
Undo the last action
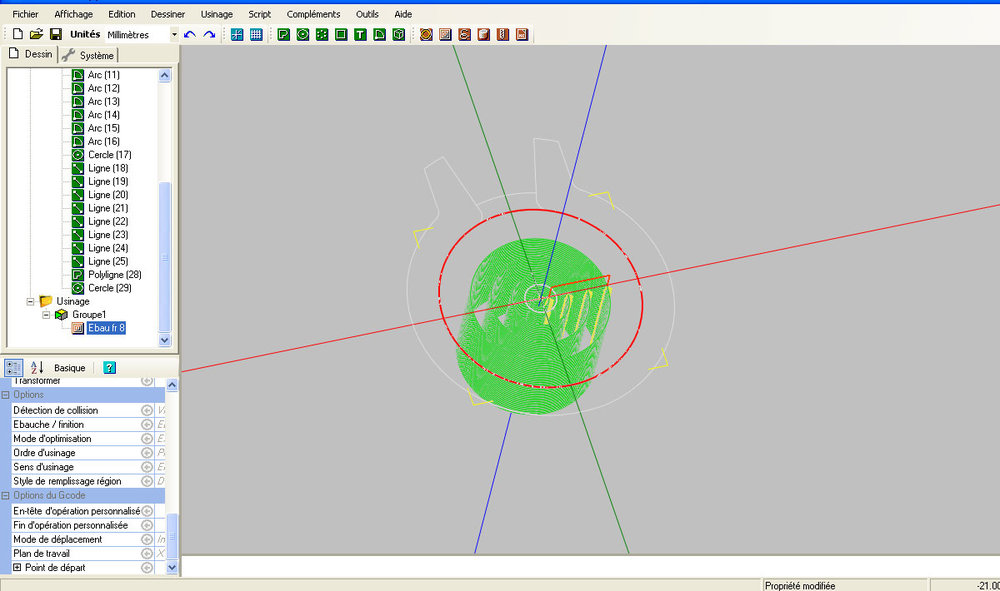click(189, 33)
